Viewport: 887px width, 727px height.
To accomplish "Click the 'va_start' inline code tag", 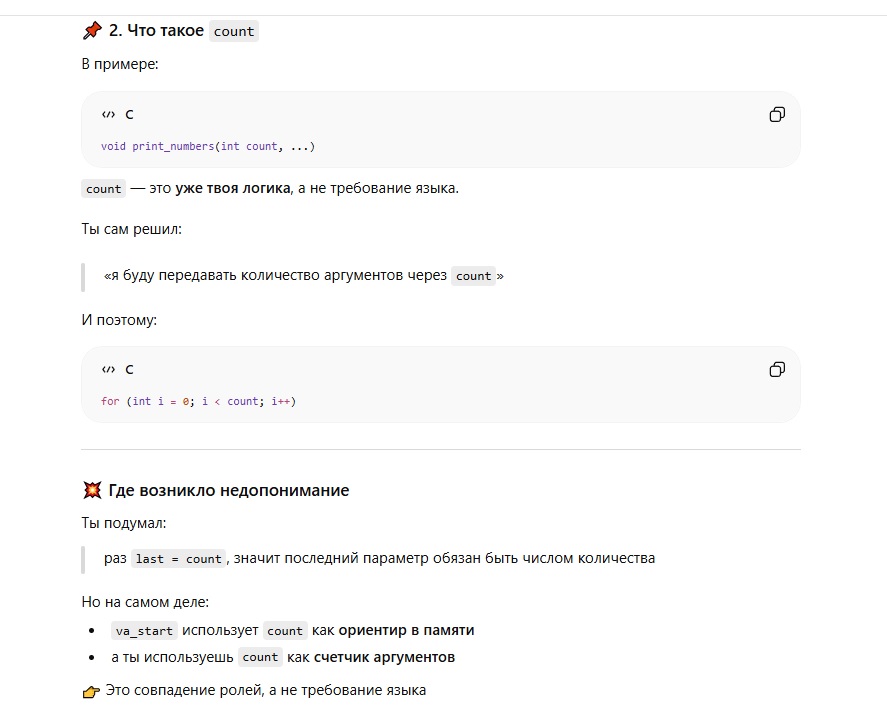I will point(144,631).
